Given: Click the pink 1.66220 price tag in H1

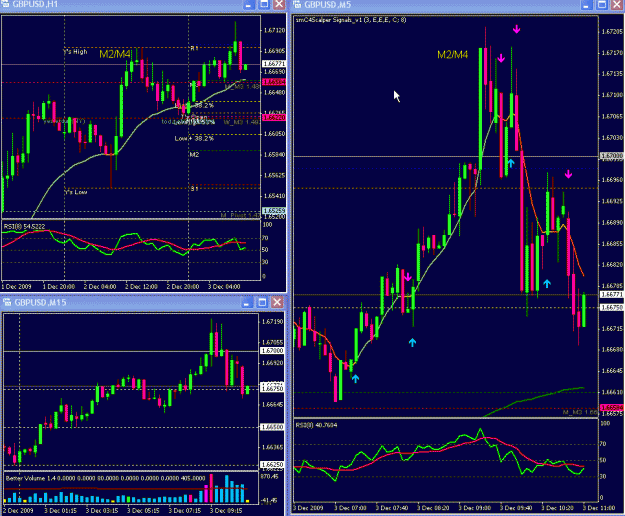Looking at the screenshot, I should pyautogui.click(x=273, y=118).
